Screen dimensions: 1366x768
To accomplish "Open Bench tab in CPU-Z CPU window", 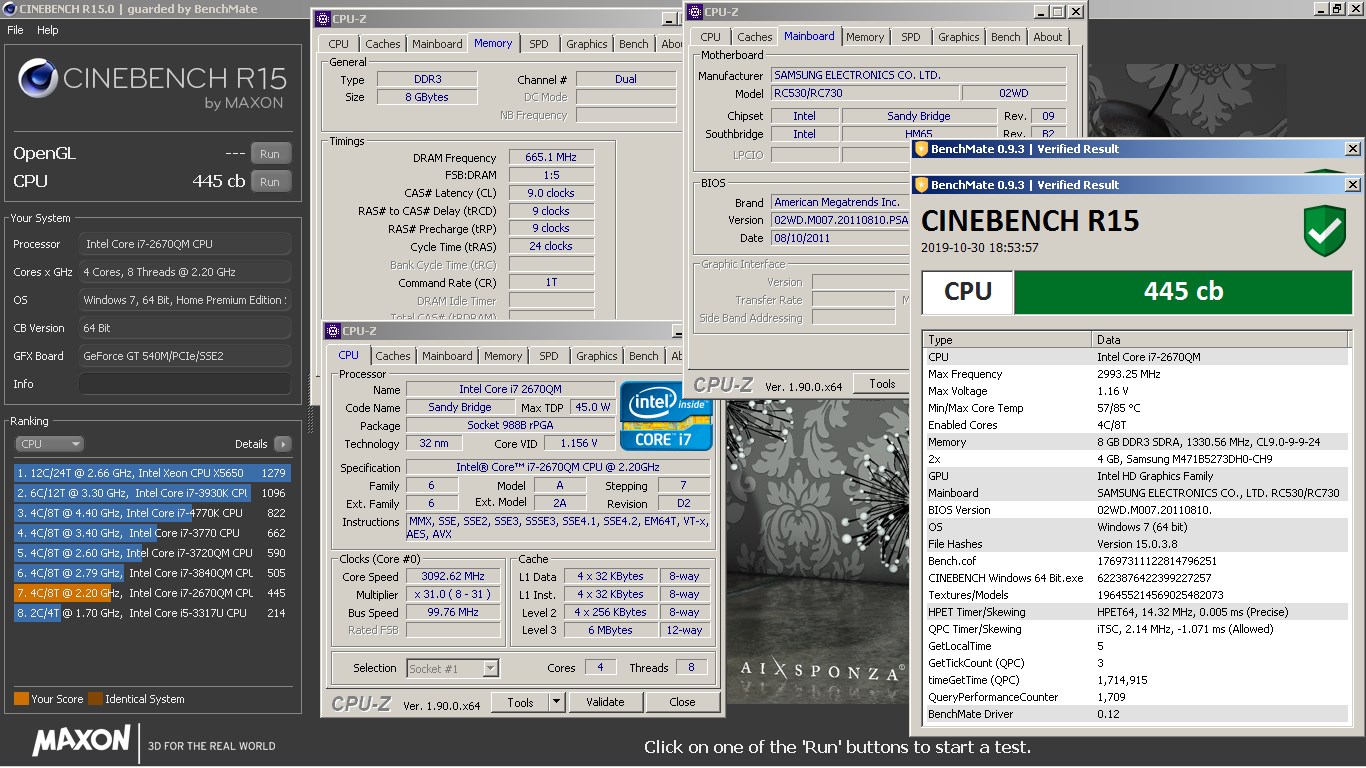I will [644, 356].
